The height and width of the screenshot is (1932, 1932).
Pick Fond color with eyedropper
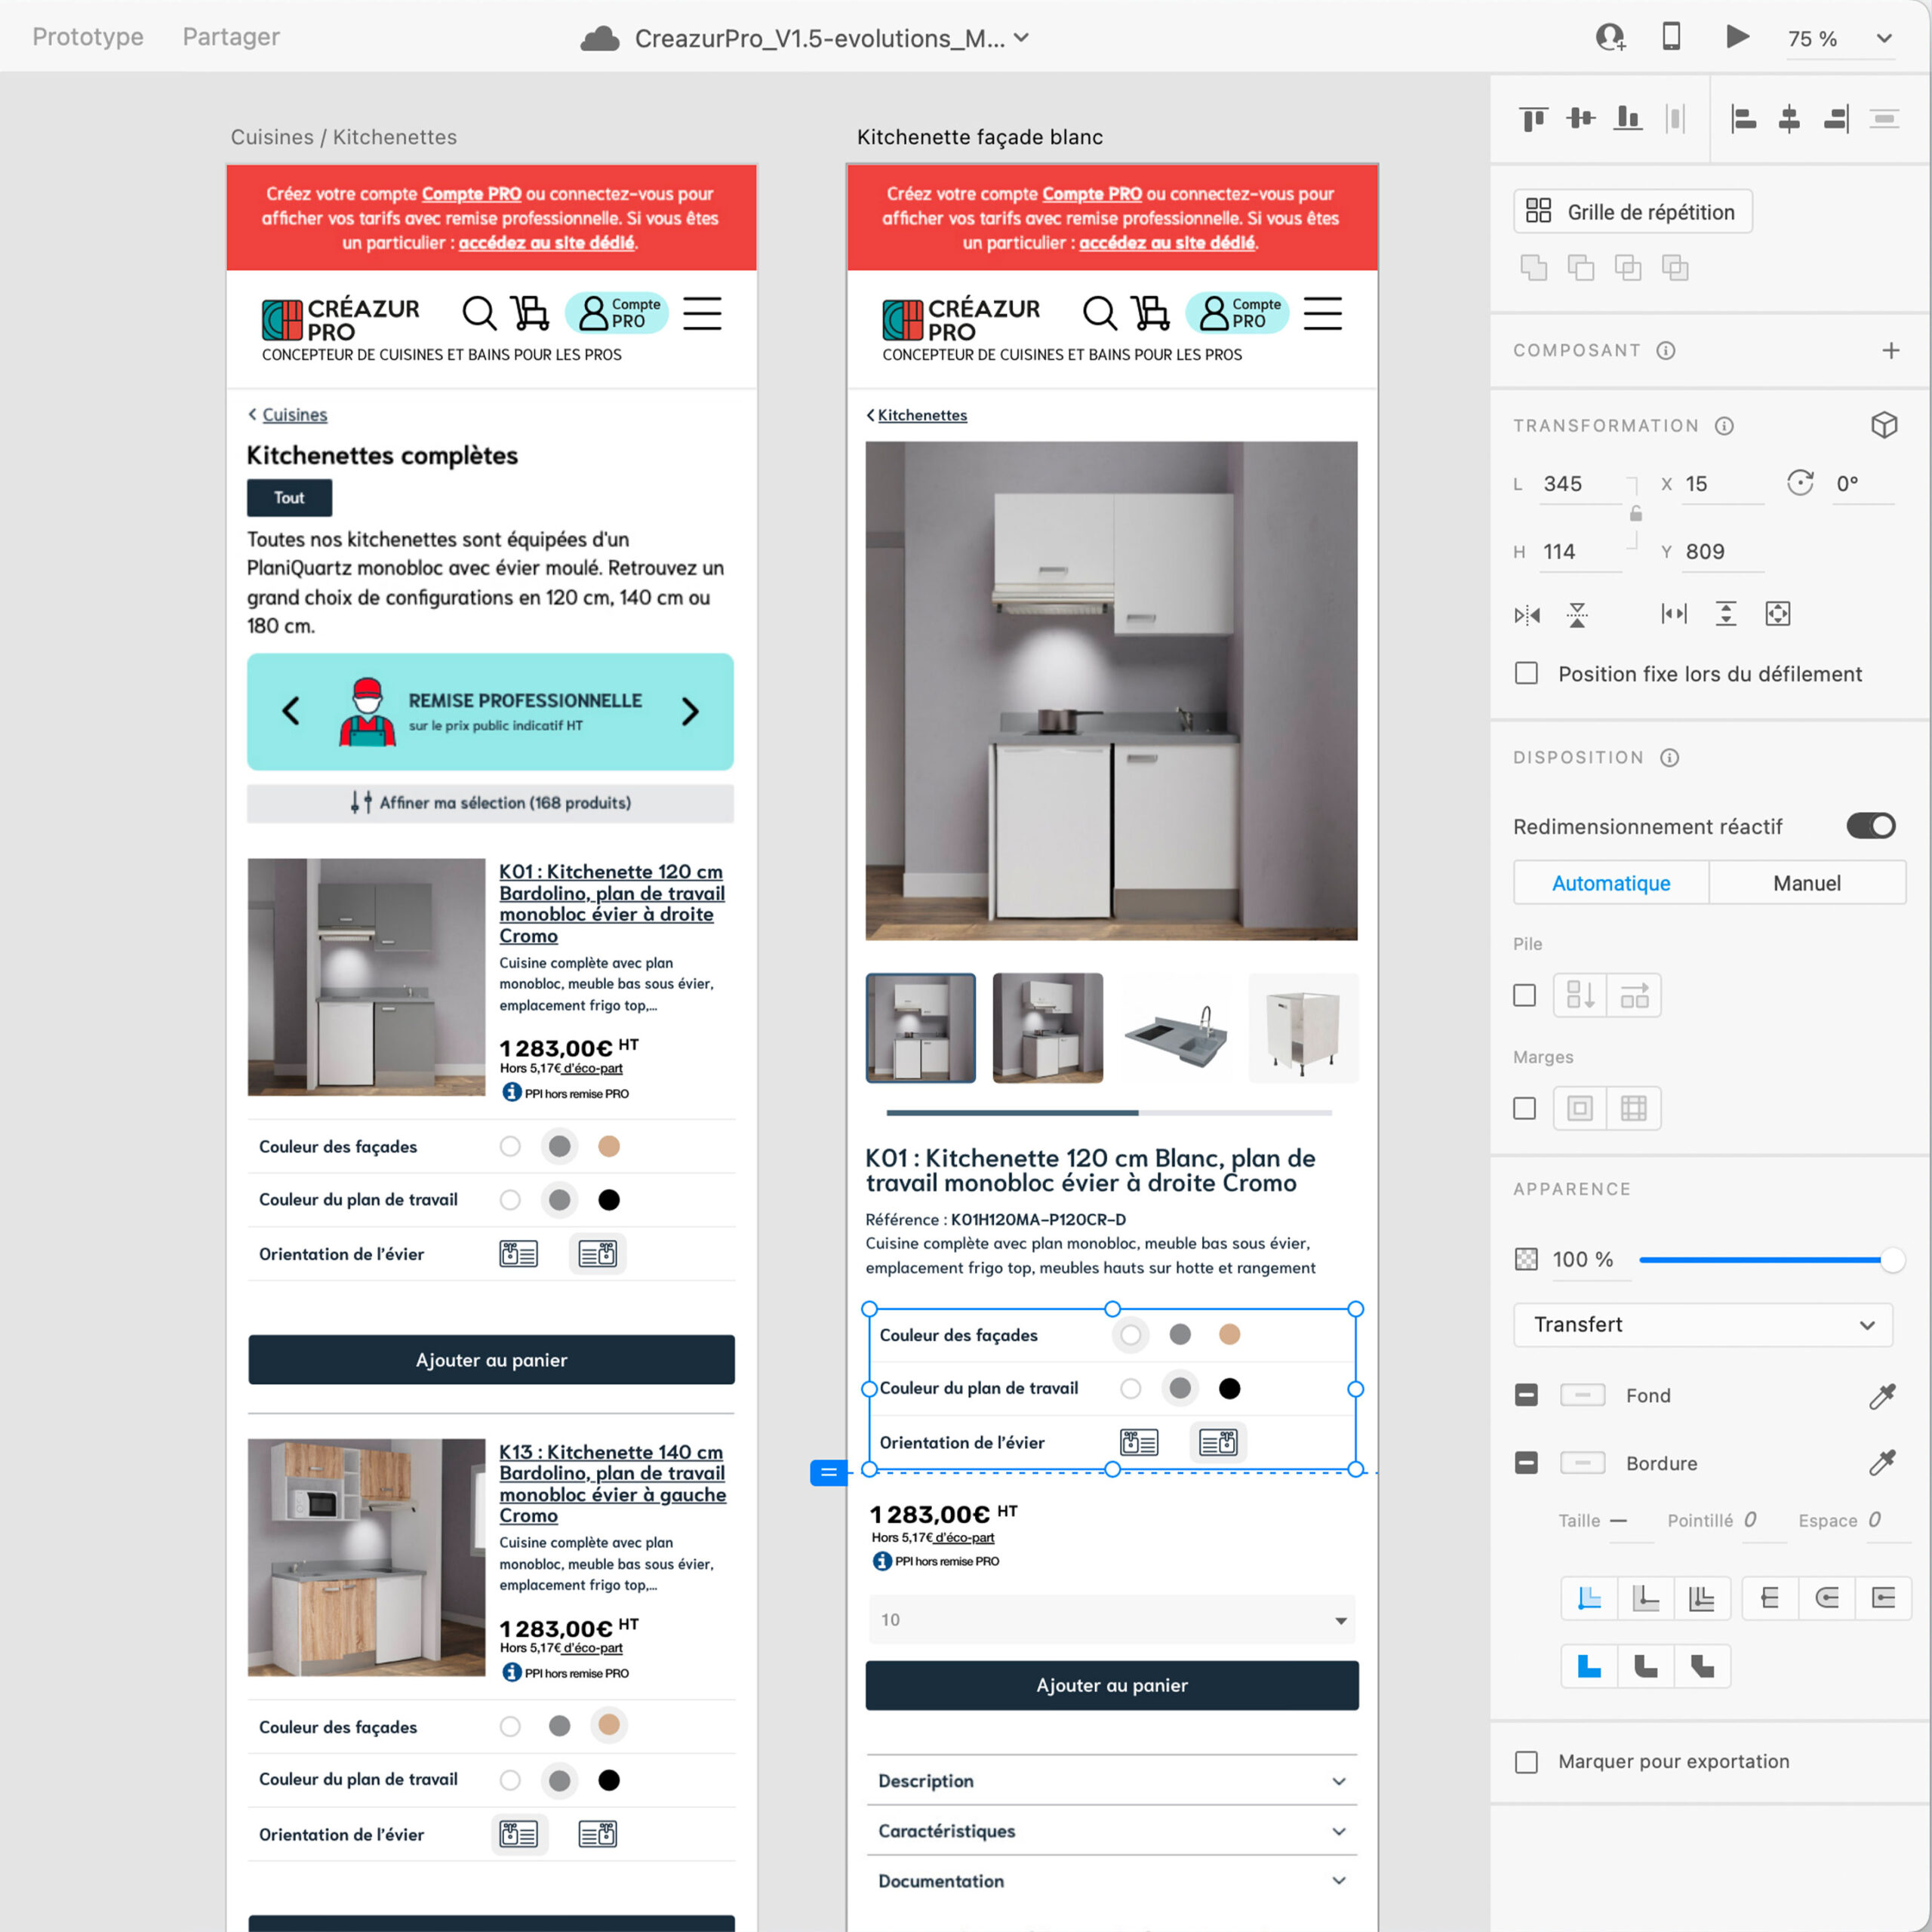point(1882,1396)
